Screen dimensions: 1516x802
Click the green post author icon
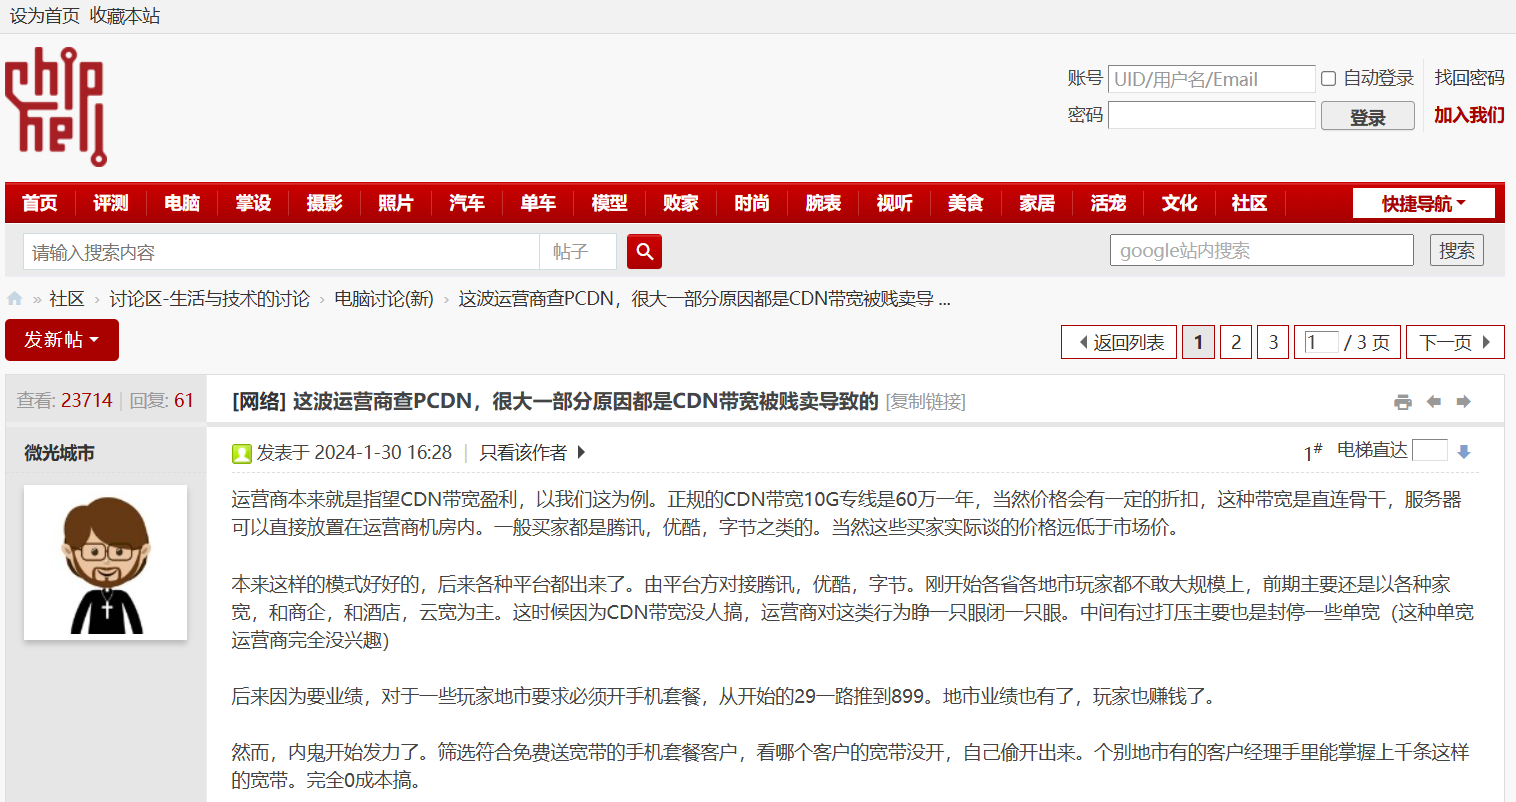coord(241,453)
